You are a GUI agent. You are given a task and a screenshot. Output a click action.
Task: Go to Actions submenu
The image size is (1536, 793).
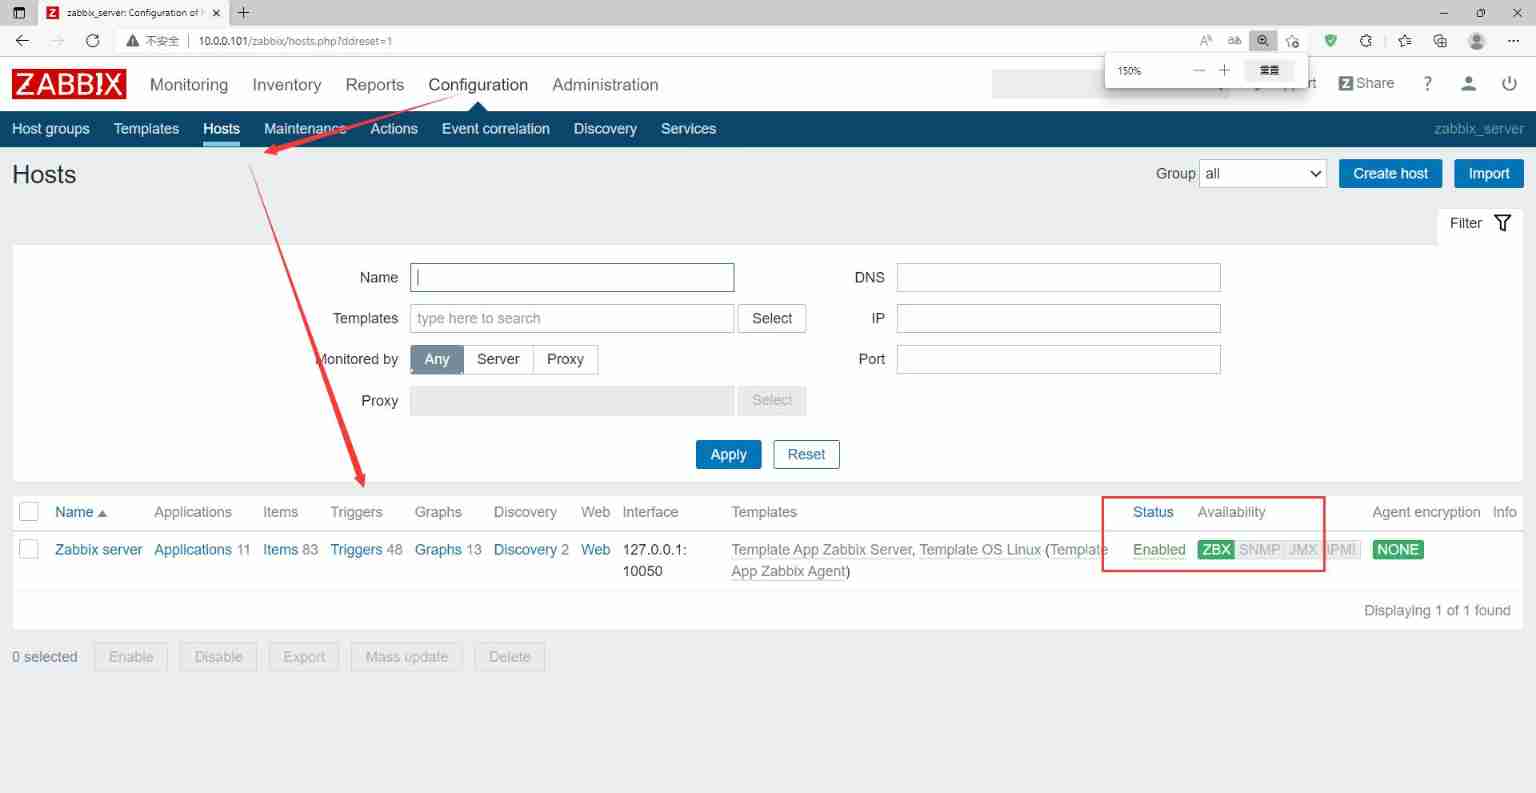tap(394, 129)
